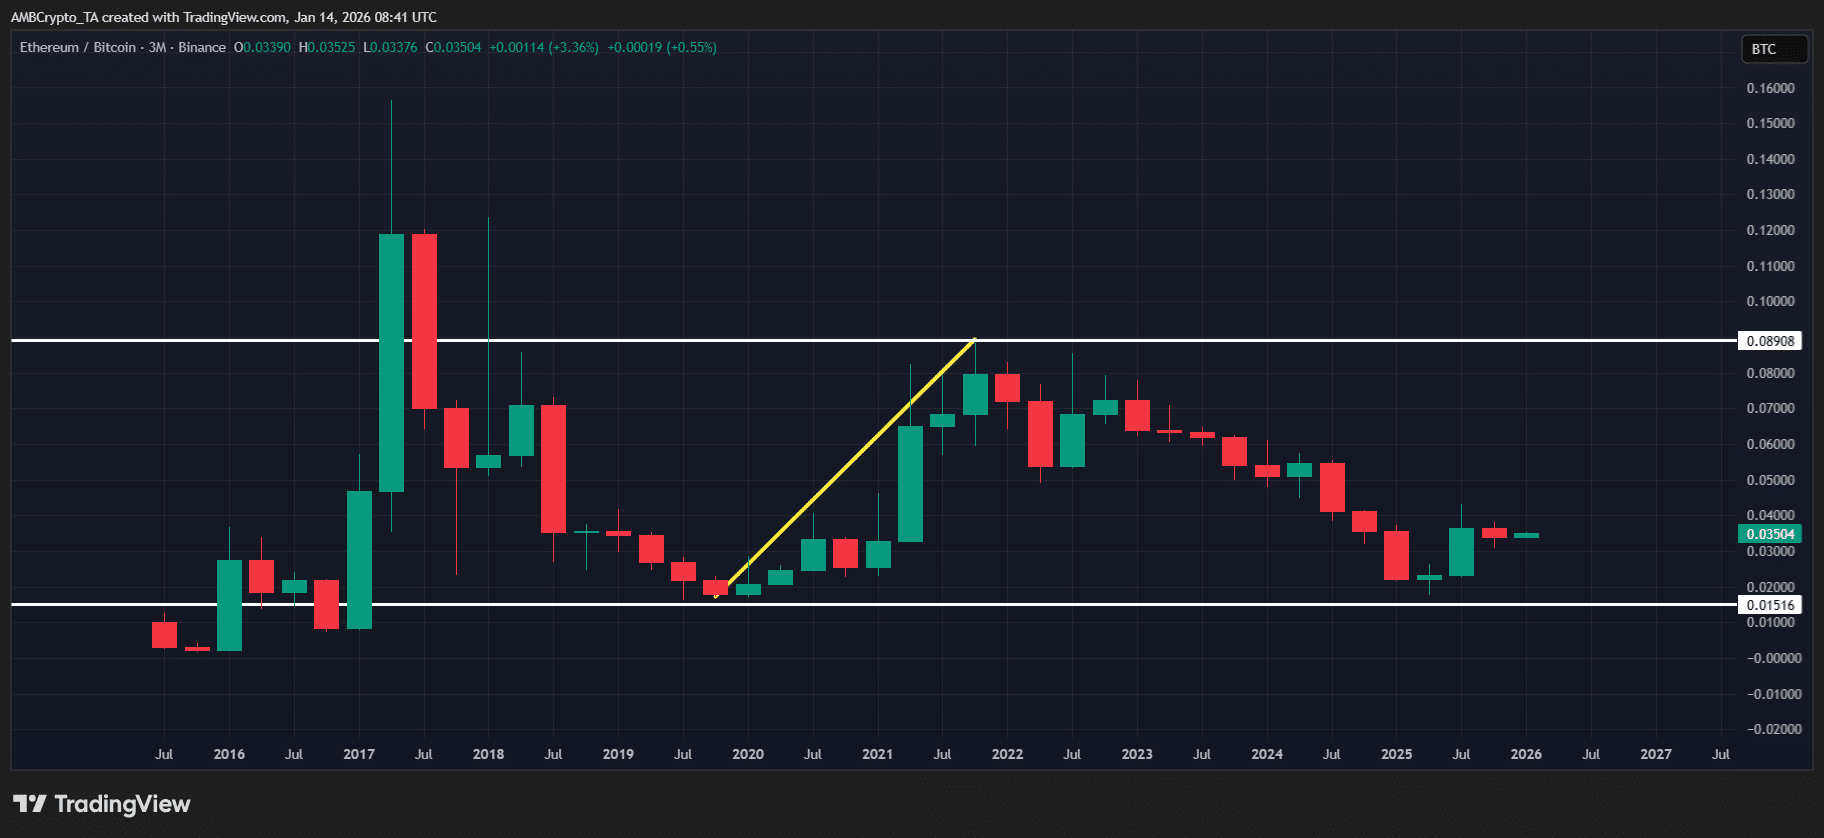
Task: Click the AMBCrypto_TA created with TradingView.com header
Action: 224,17
